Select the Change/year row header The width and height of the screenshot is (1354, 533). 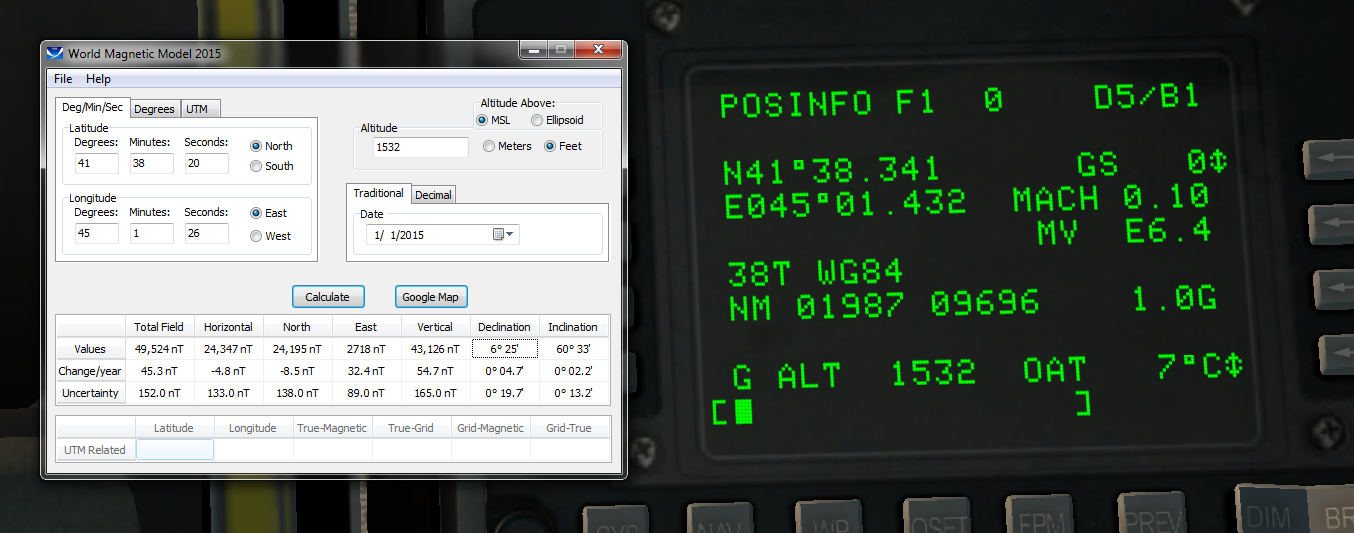pyautogui.click(x=90, y=371)
